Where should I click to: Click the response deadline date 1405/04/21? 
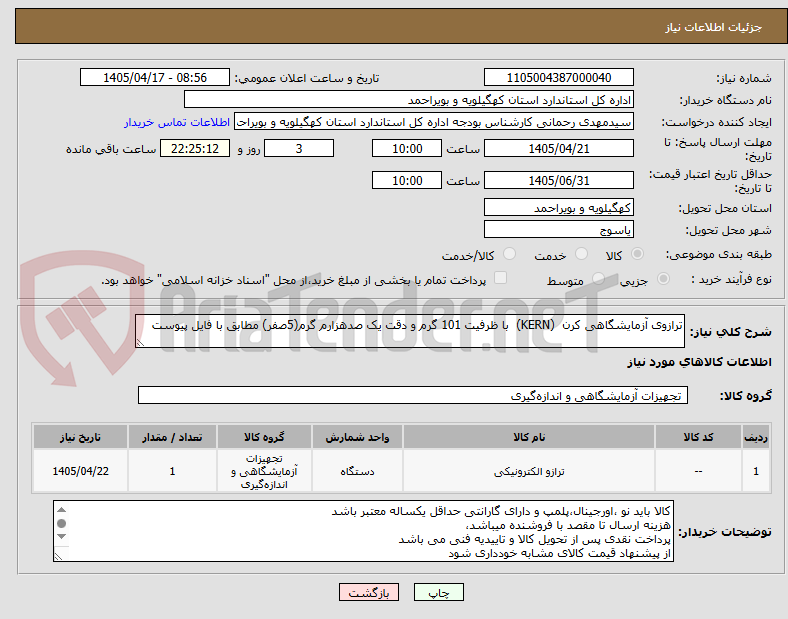(559, 148)
